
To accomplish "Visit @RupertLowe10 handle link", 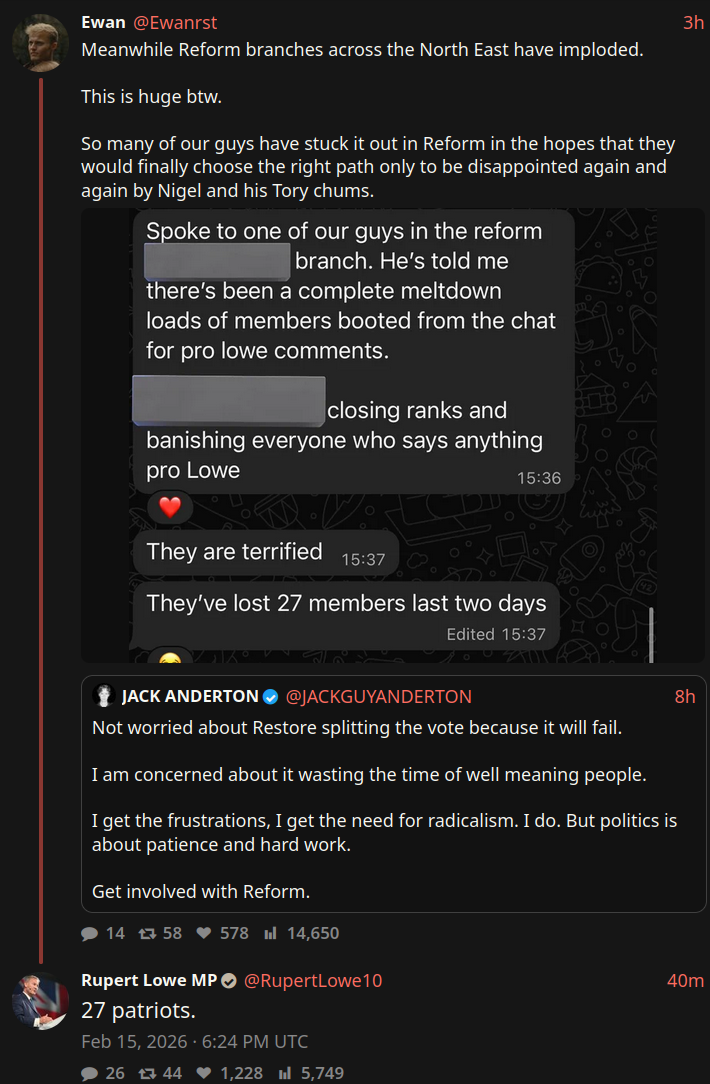I will point(312,981).
